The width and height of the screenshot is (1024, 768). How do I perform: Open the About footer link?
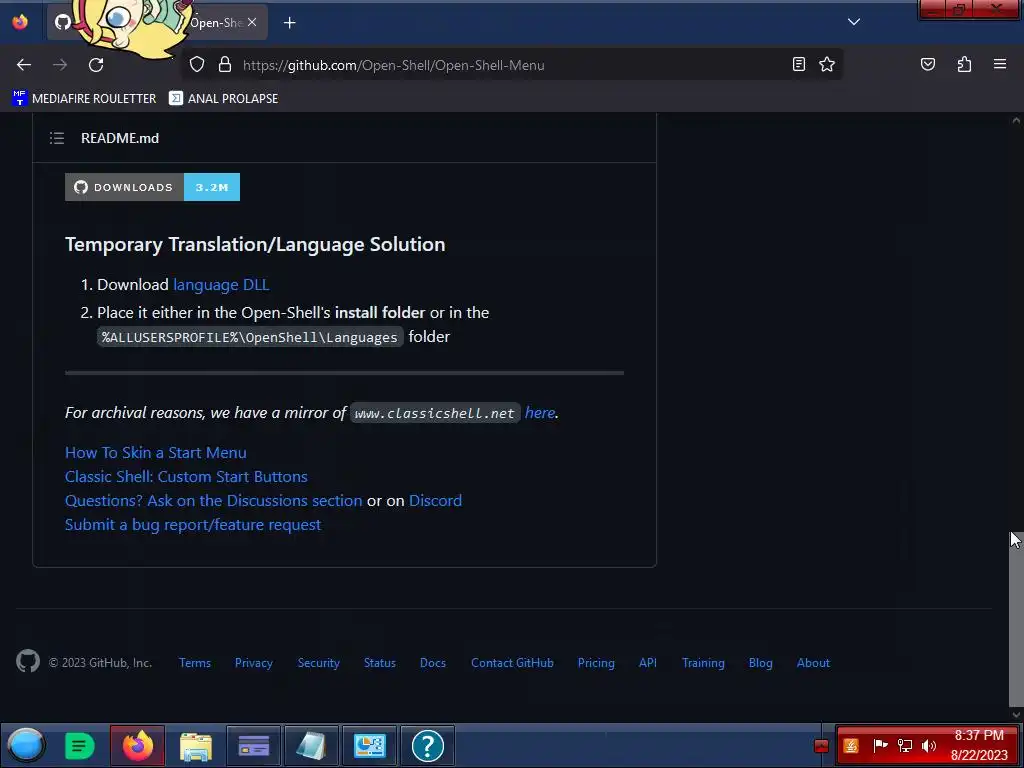(x=813, y=663)
